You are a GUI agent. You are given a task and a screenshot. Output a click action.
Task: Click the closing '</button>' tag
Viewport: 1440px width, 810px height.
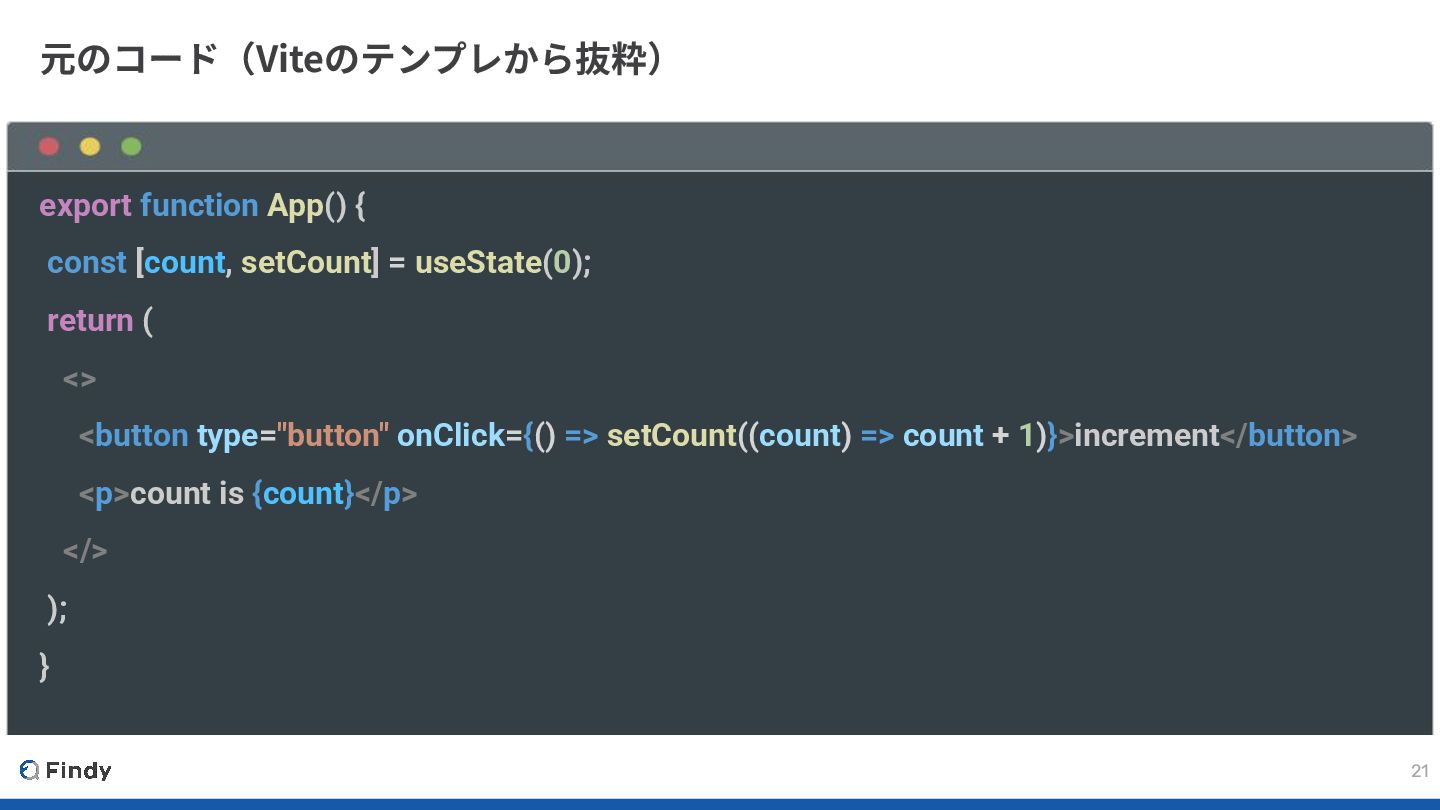coord(1289,436)
